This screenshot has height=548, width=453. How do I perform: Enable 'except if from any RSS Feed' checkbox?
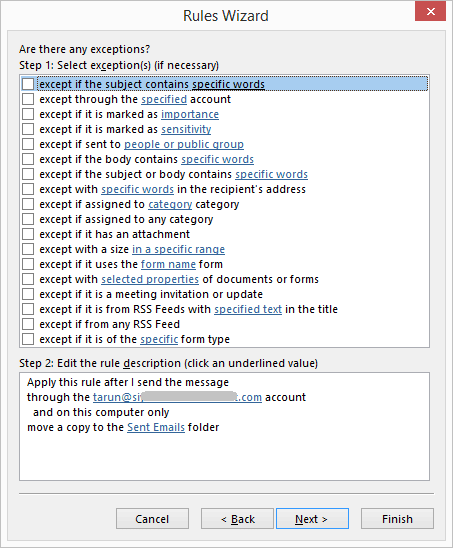(28, 324)
